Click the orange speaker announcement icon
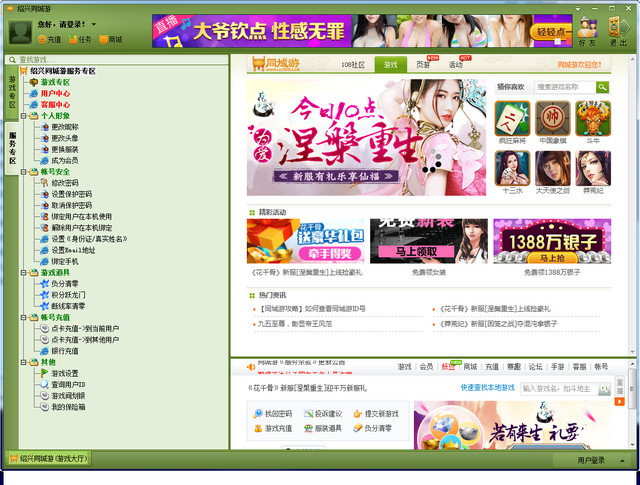 click(251, 367)
